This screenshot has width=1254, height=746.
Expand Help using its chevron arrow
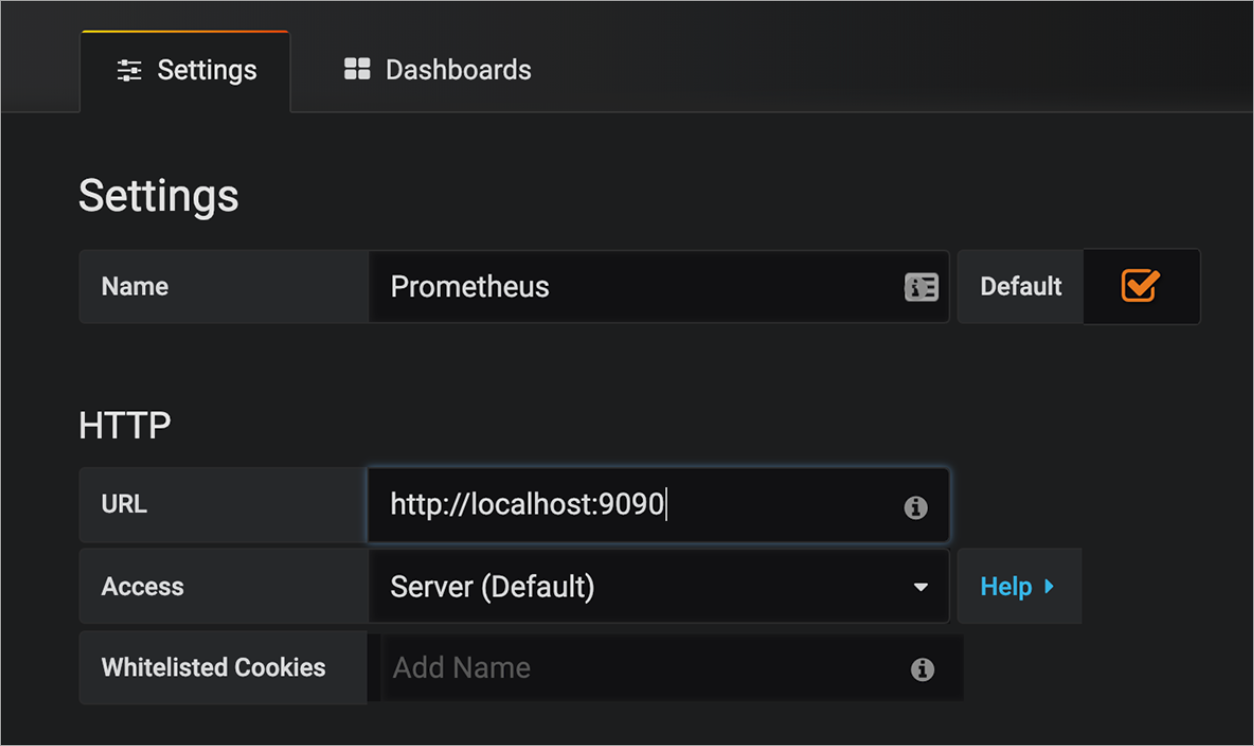[x=1049, y=587]
